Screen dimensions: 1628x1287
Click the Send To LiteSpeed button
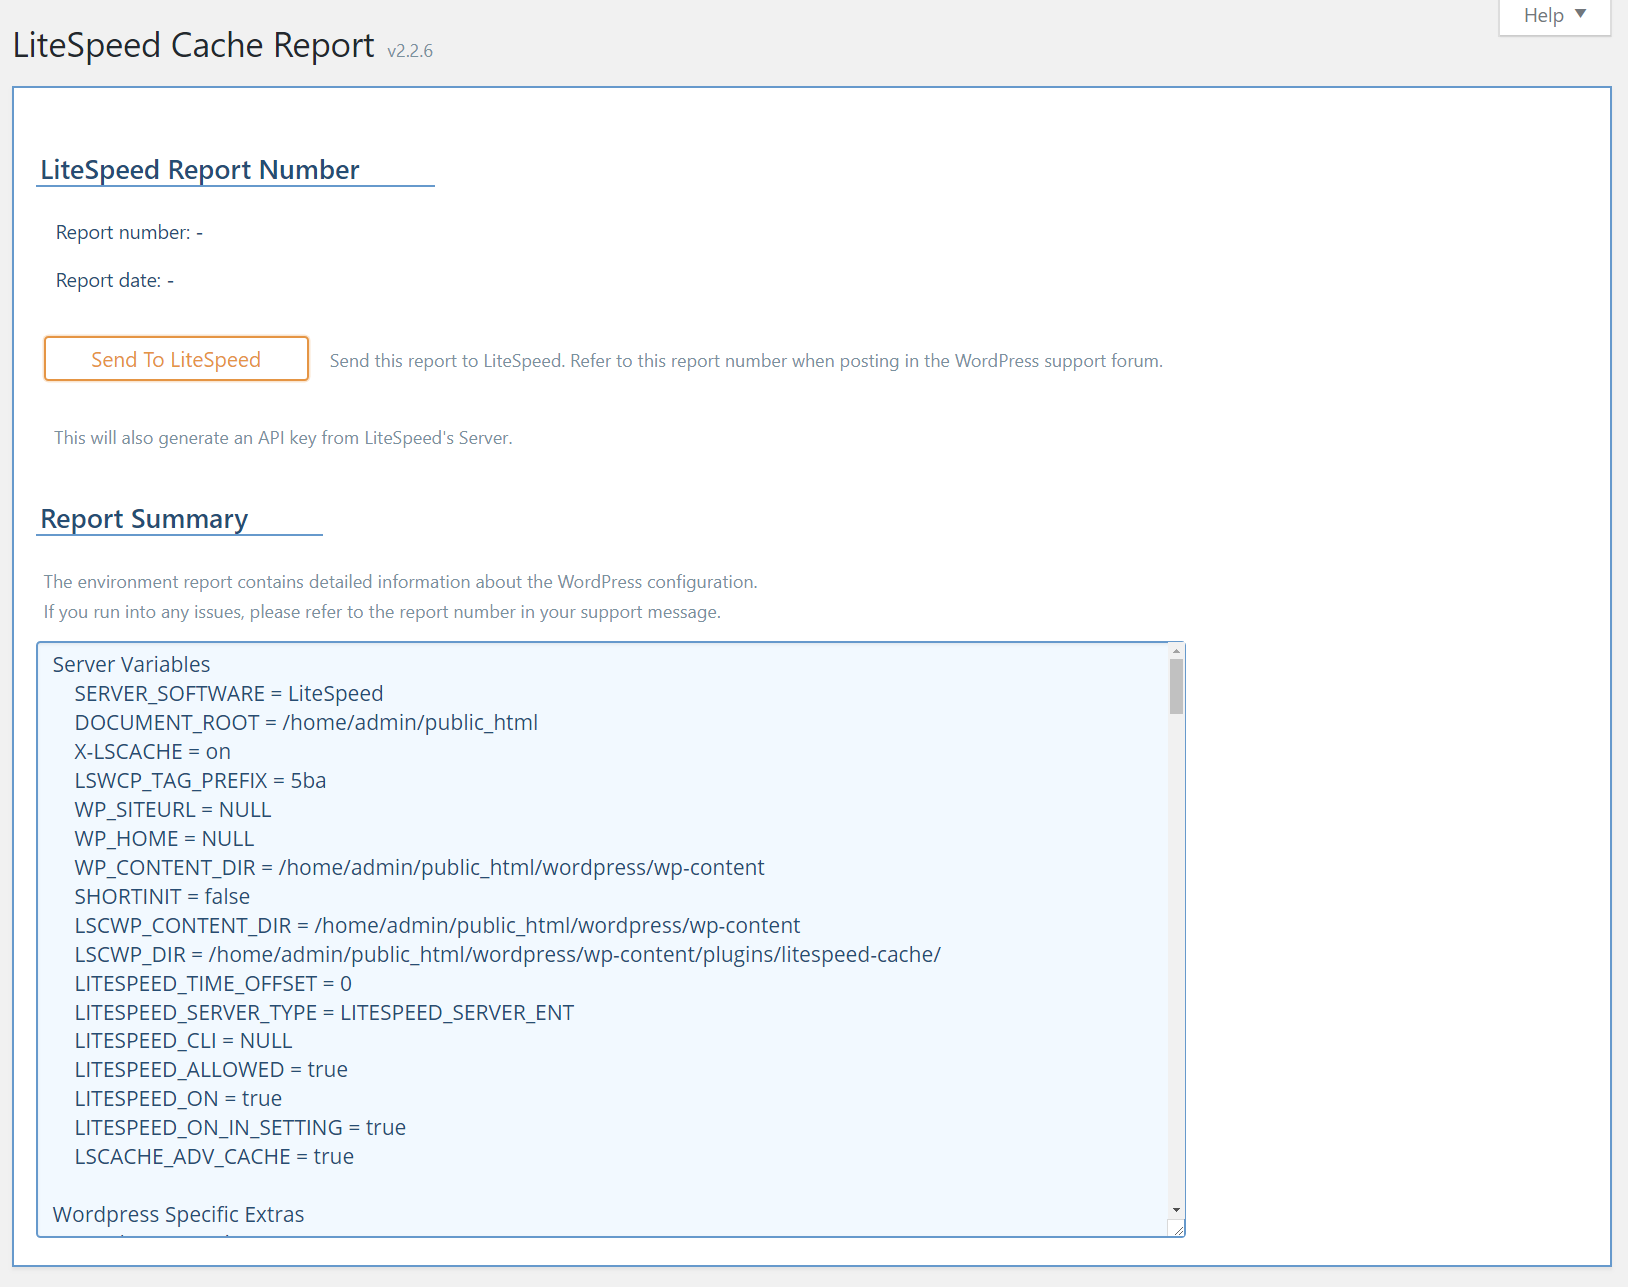176,359
